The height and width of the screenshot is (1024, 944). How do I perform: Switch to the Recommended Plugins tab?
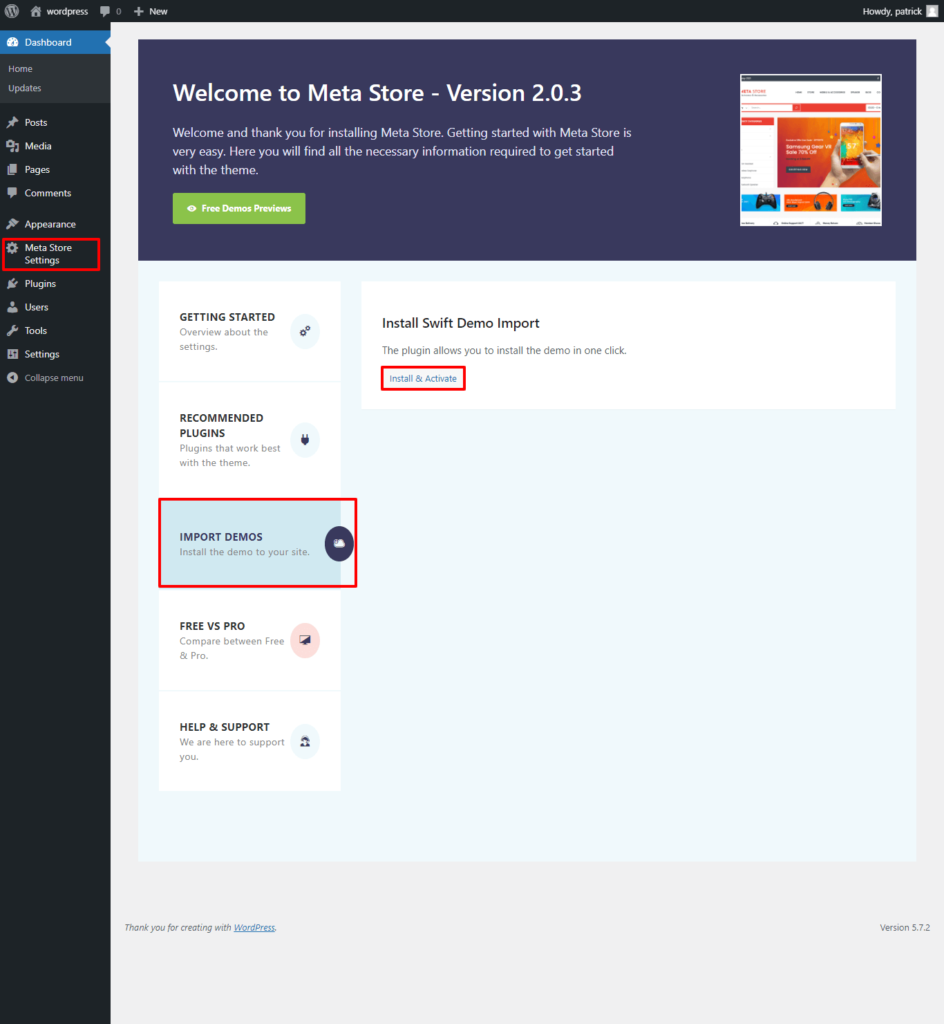click(249, 440)
